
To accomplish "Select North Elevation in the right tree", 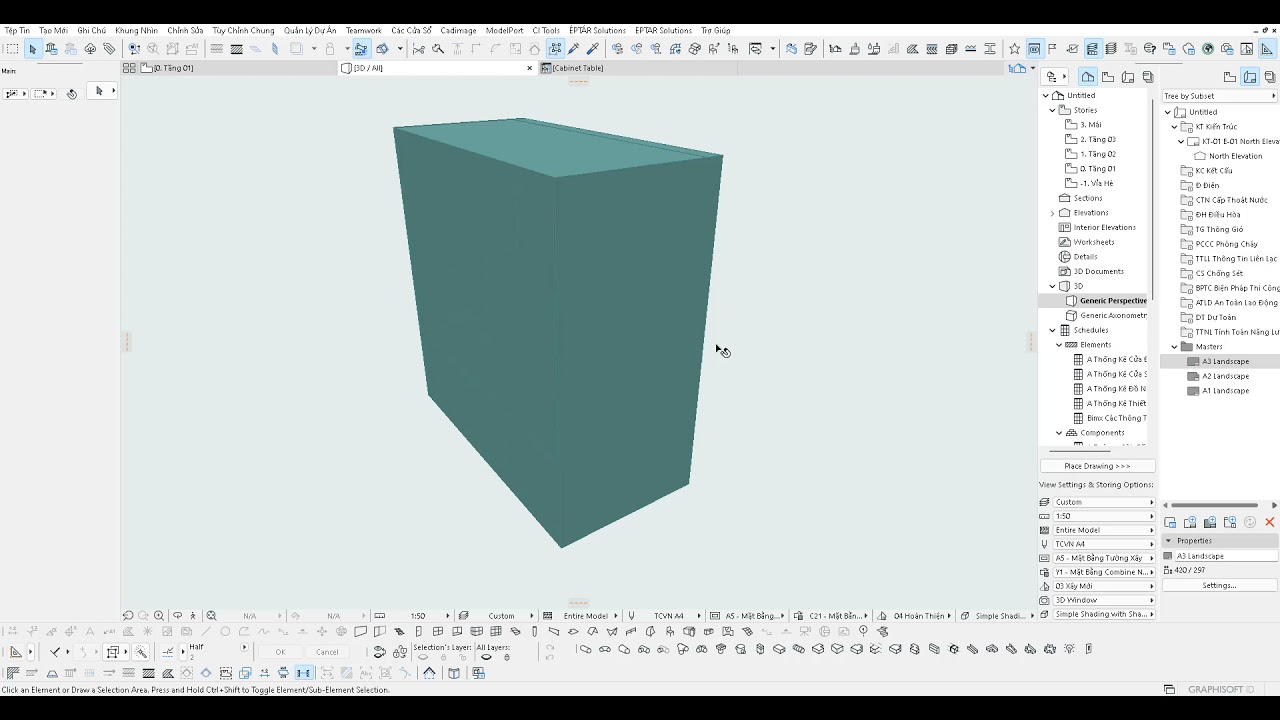I will (x=1235, y=156).
